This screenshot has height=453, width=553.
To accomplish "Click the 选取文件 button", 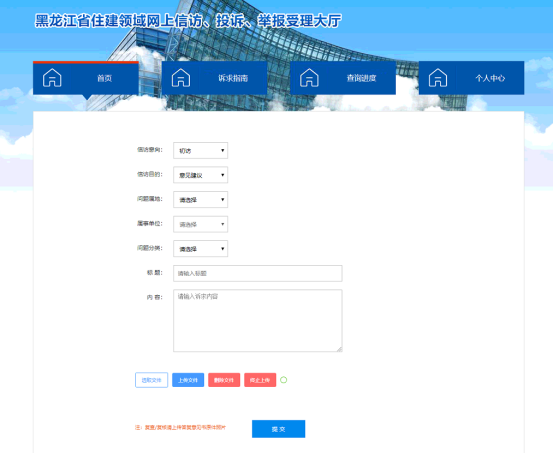I will [x=152, y=380].
